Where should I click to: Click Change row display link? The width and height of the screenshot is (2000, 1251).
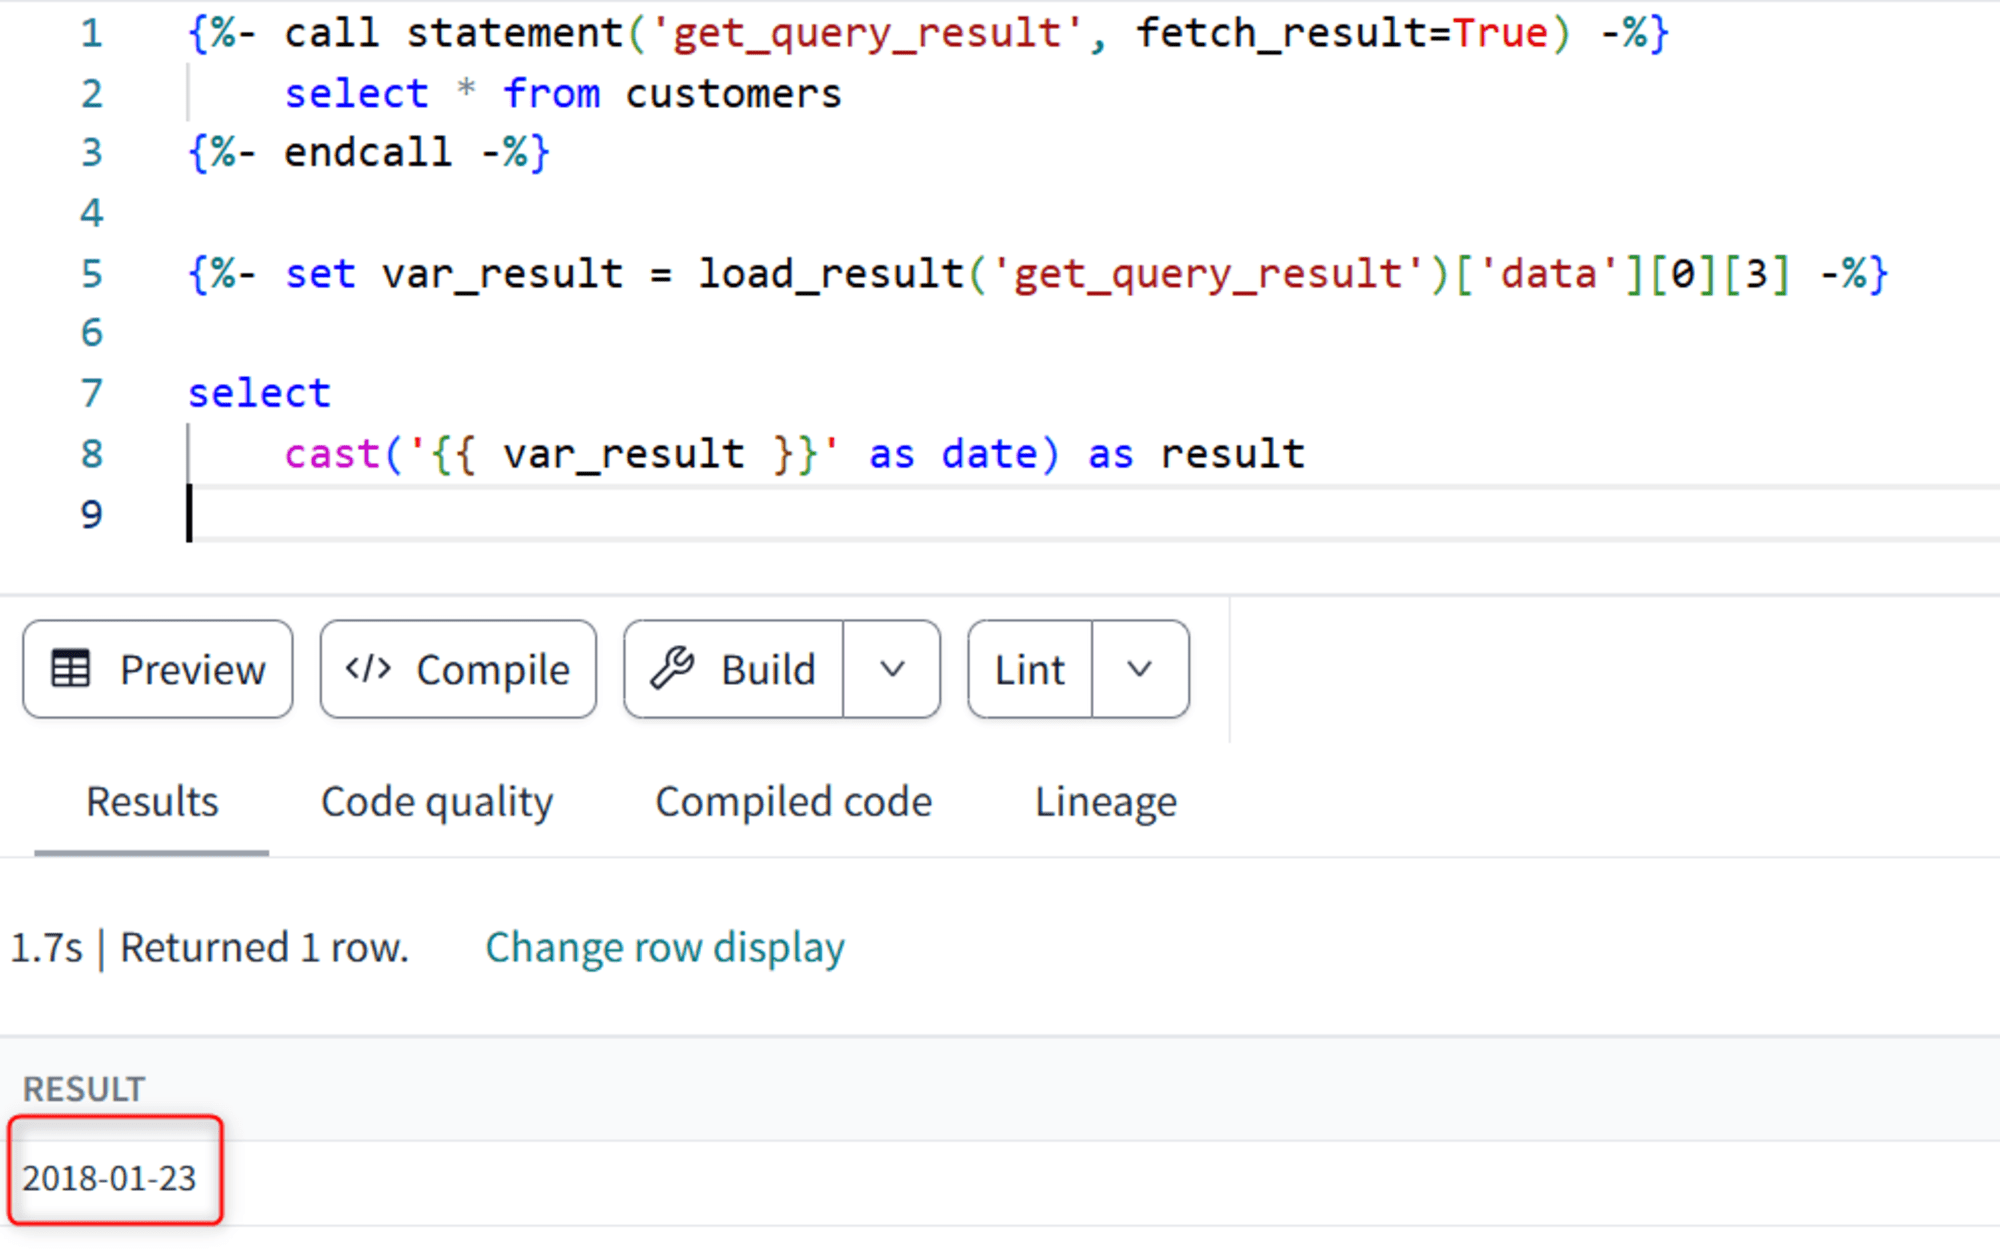(x=664, y=947)
